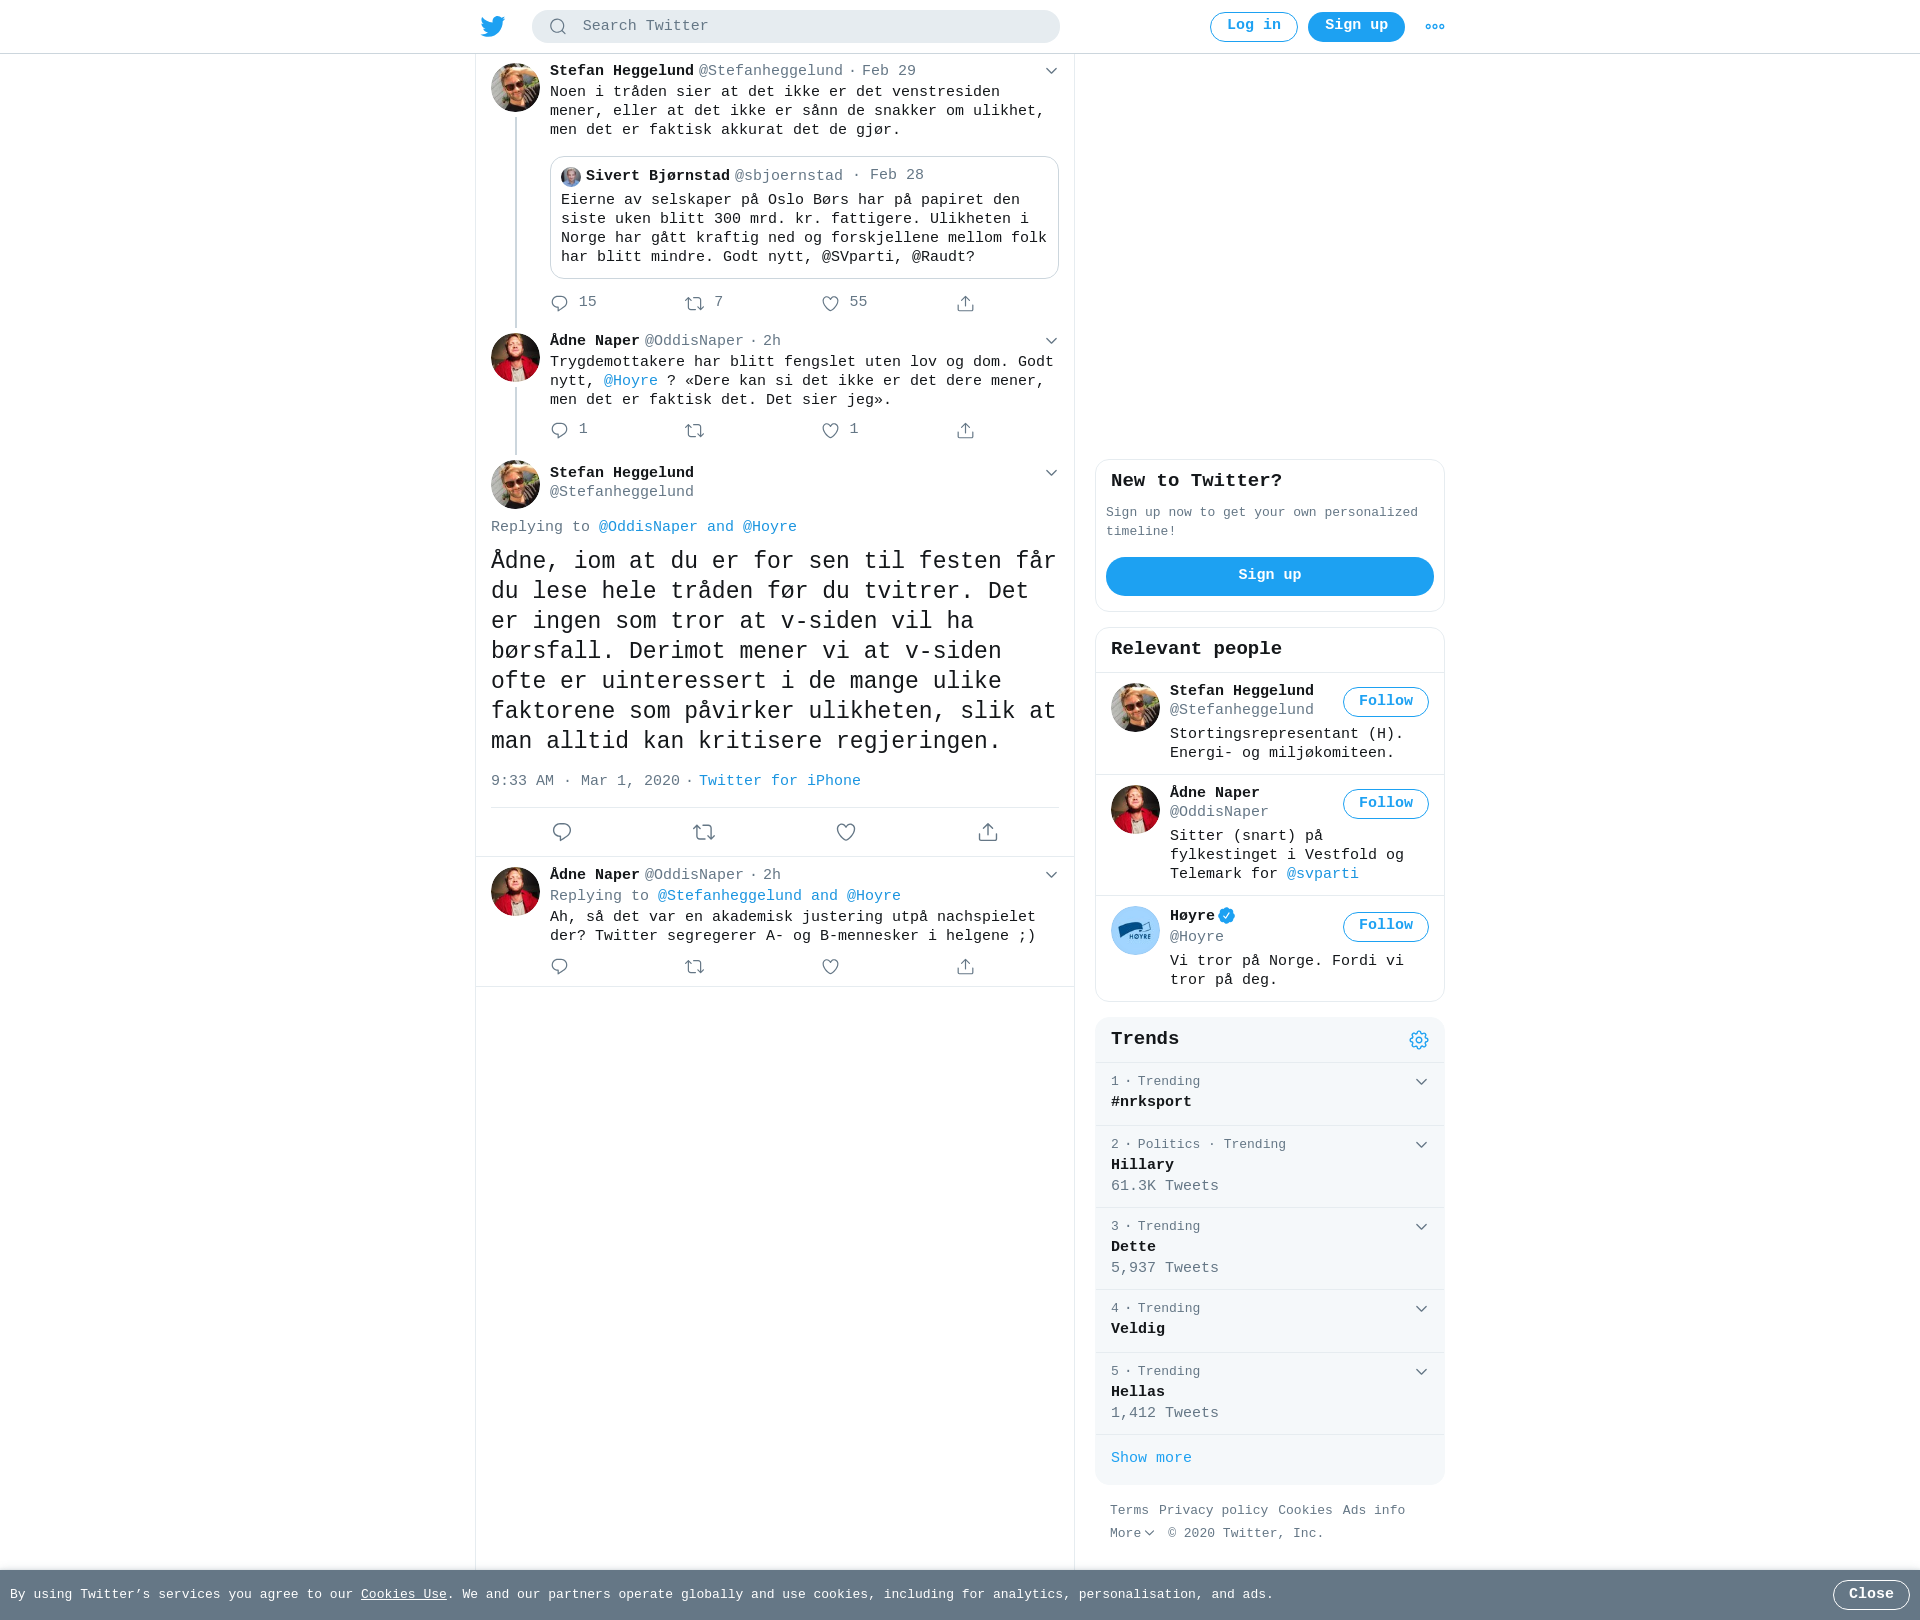Expand the More footer dropdown

(1132, 1533)
